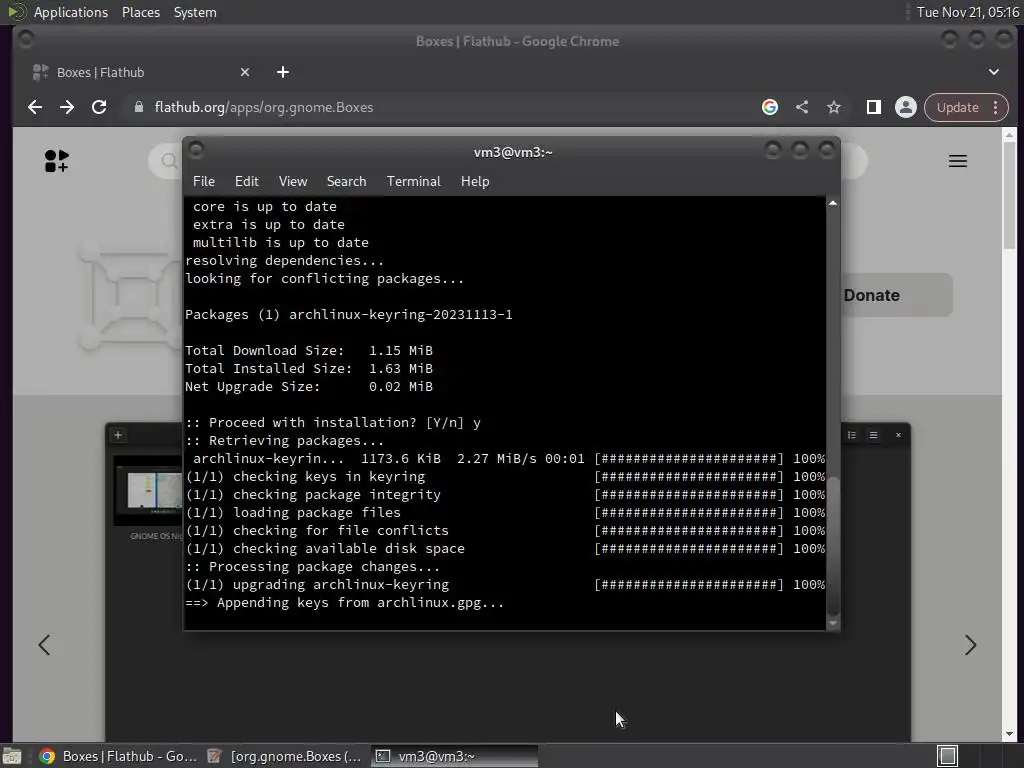Open Applications menu in top panel
The image size is (1024, 768).
(x=71, y=12)
